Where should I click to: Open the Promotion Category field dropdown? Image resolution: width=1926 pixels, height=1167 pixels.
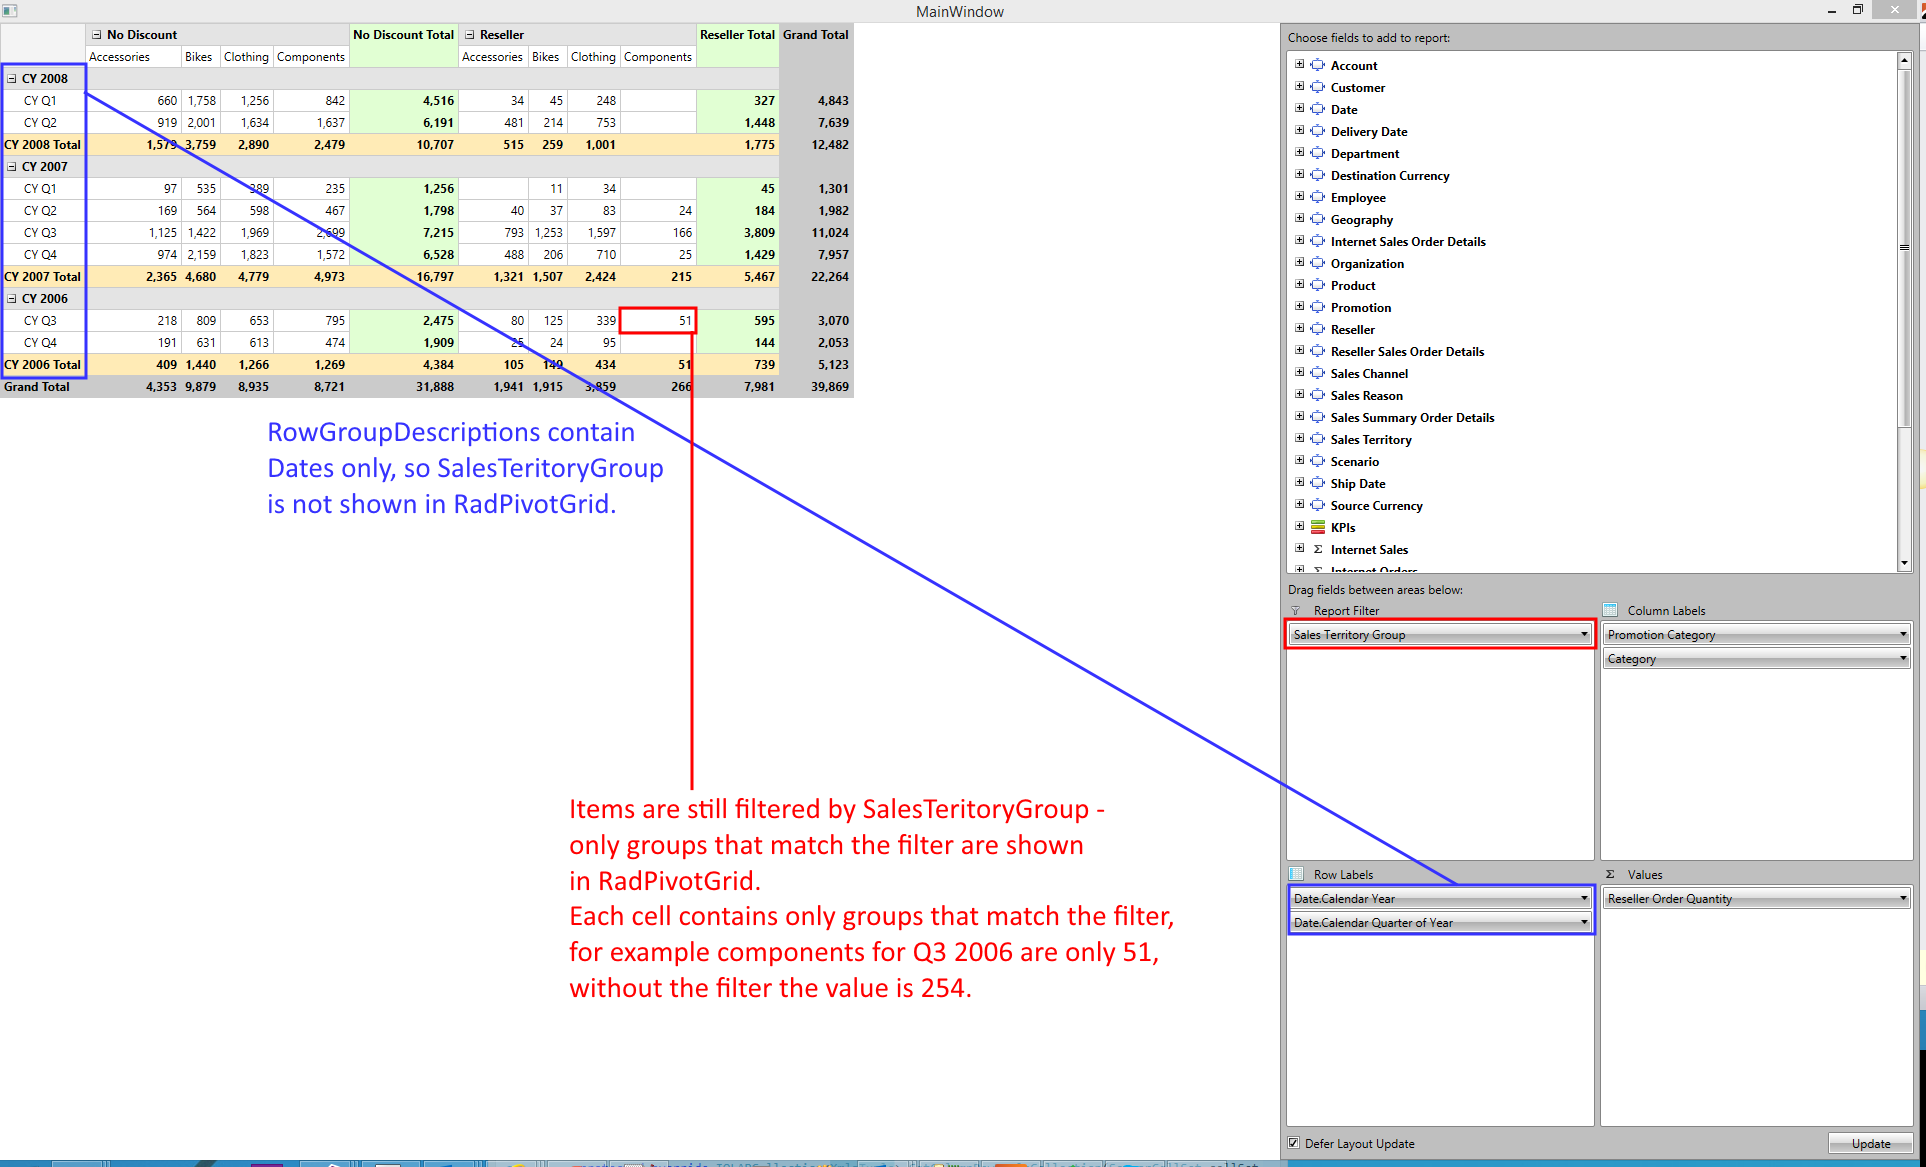point(1902,635)
